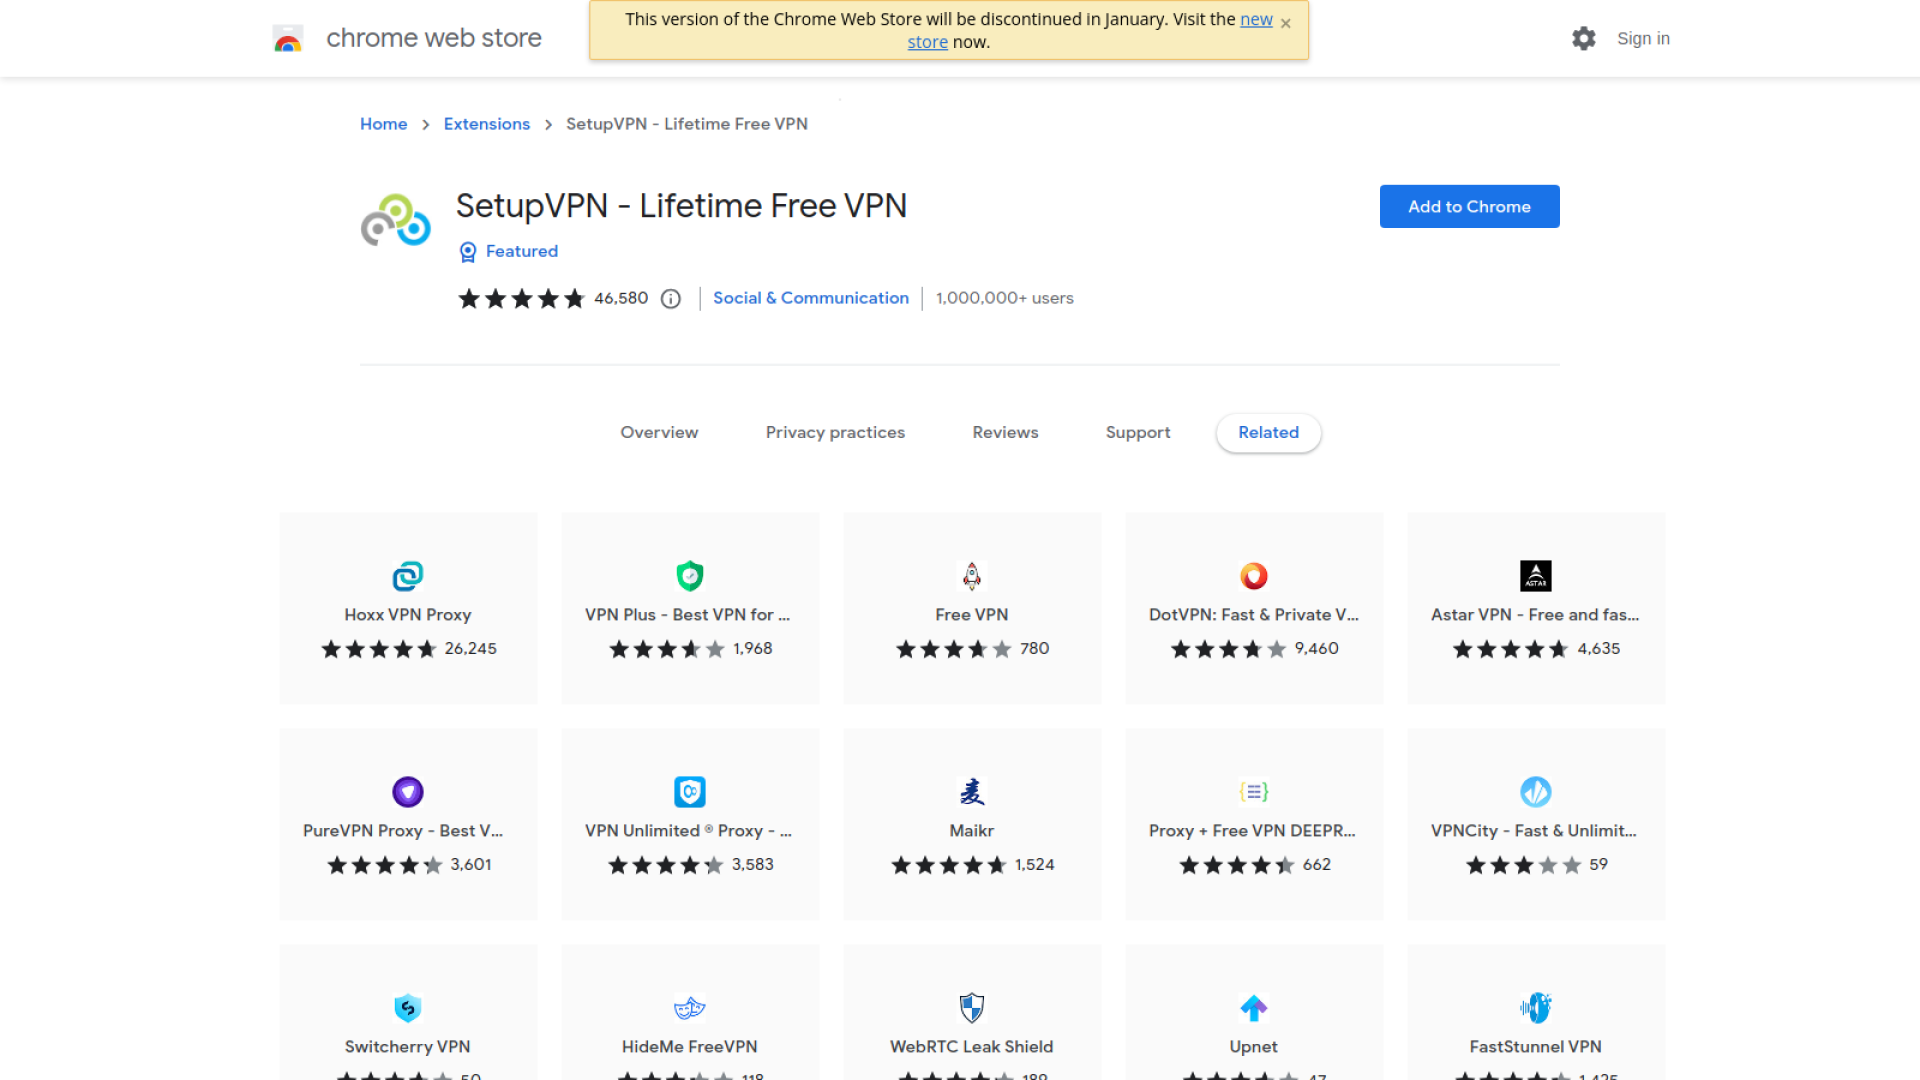
Task: Open settings gear icon in header
Action: point(1584,39)
